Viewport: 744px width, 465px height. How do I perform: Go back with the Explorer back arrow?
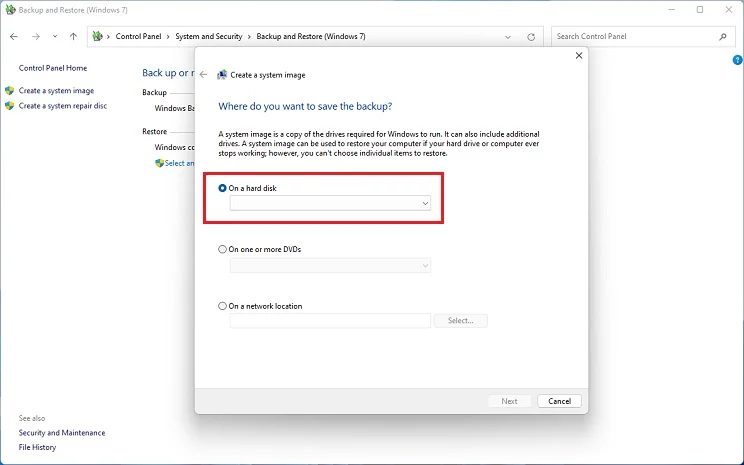(x=14, y=37)
